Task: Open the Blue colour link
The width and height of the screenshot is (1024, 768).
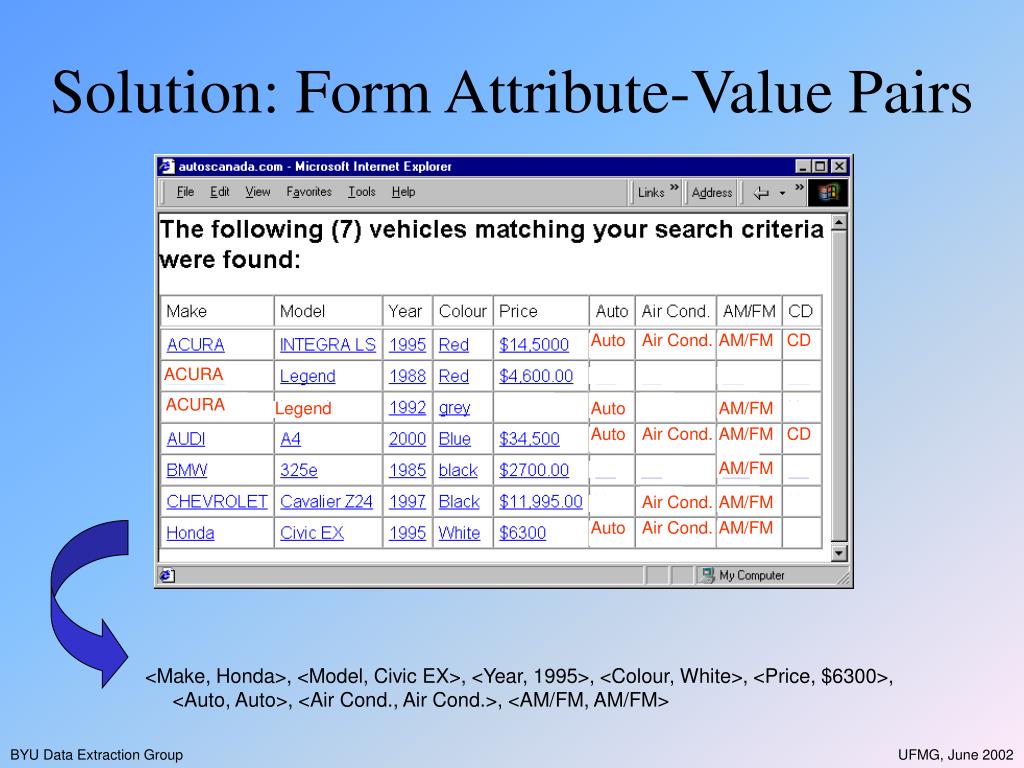Action: pos(455,439)
